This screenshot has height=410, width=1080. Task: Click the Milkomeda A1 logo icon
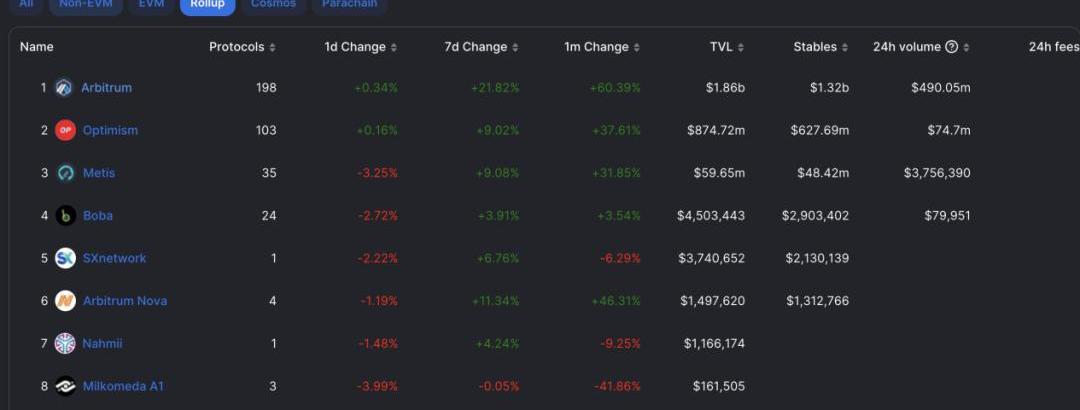tap(65, 386)
